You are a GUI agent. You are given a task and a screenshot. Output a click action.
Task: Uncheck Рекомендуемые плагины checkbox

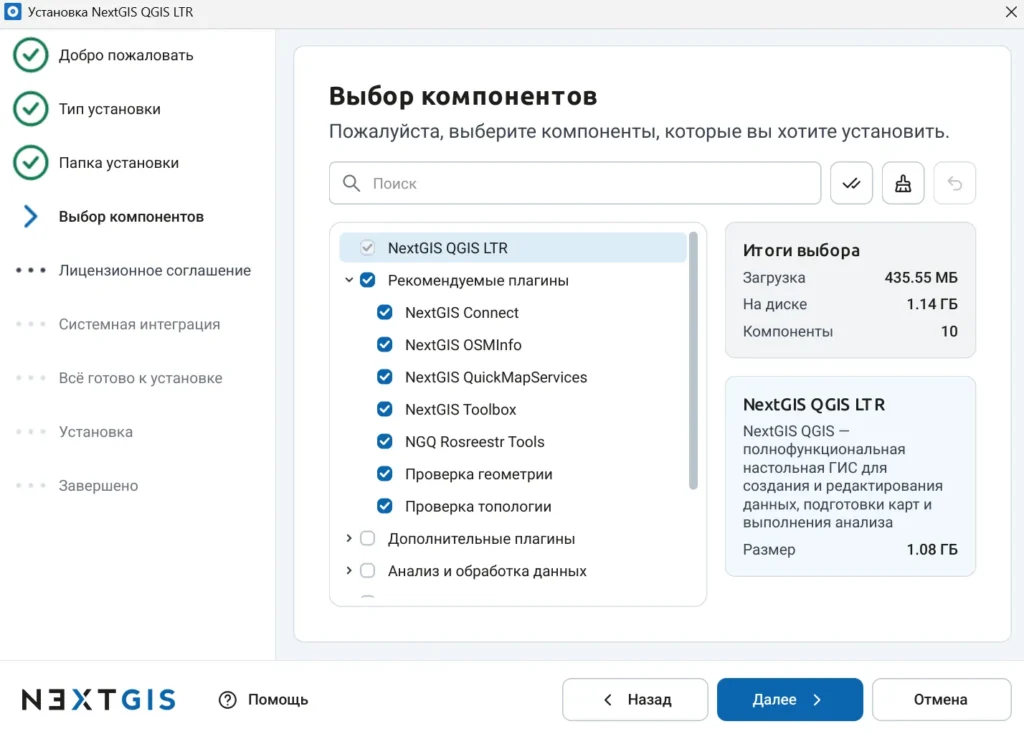[x=368, y=280]
